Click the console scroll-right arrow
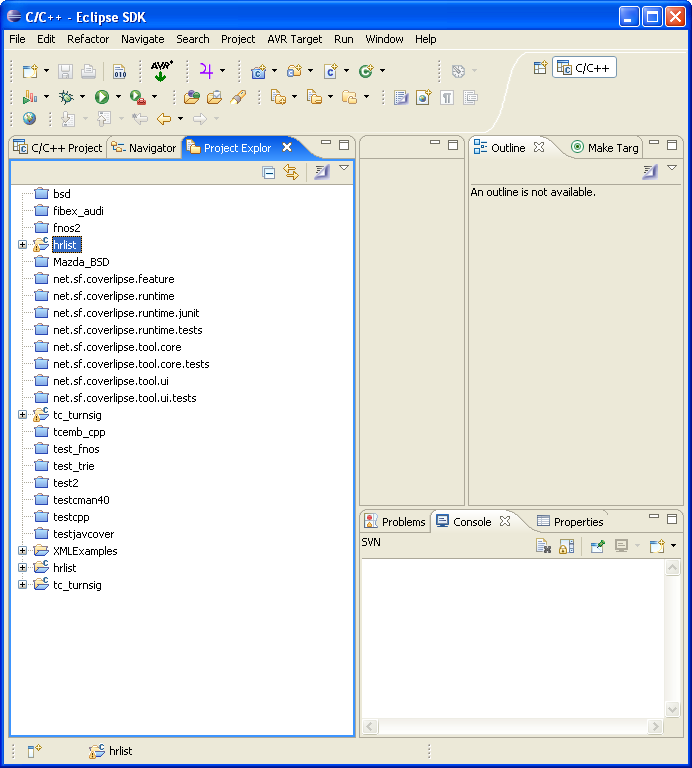The width and height of the screenshot is (692, 768). pos(655,726)
